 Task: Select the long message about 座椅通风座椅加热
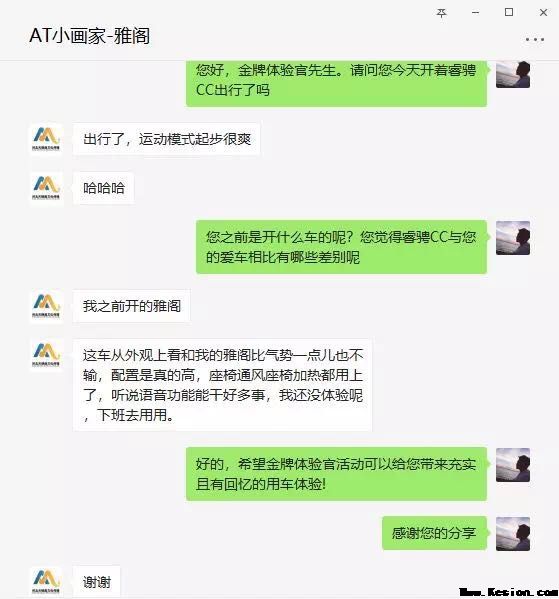click(x=222, y=385)
